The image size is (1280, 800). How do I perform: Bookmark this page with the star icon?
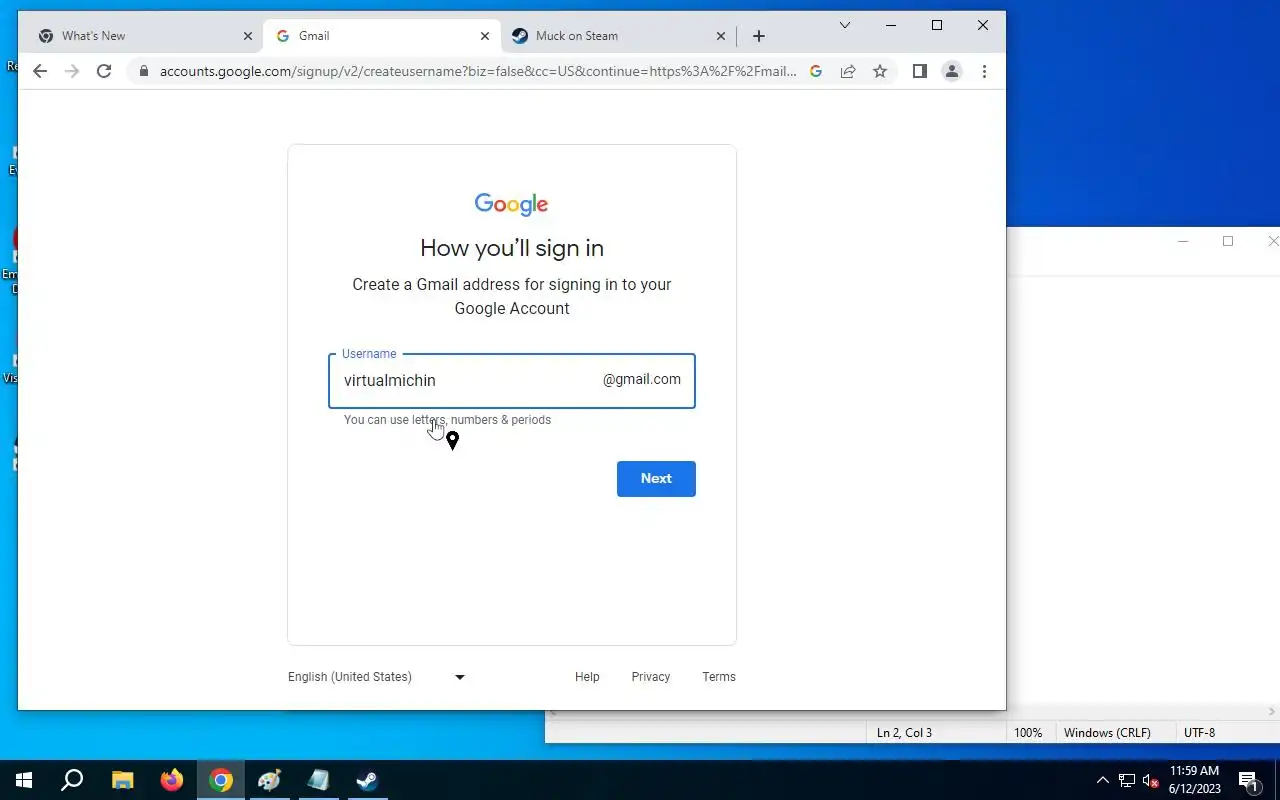[x=880, y=71]
